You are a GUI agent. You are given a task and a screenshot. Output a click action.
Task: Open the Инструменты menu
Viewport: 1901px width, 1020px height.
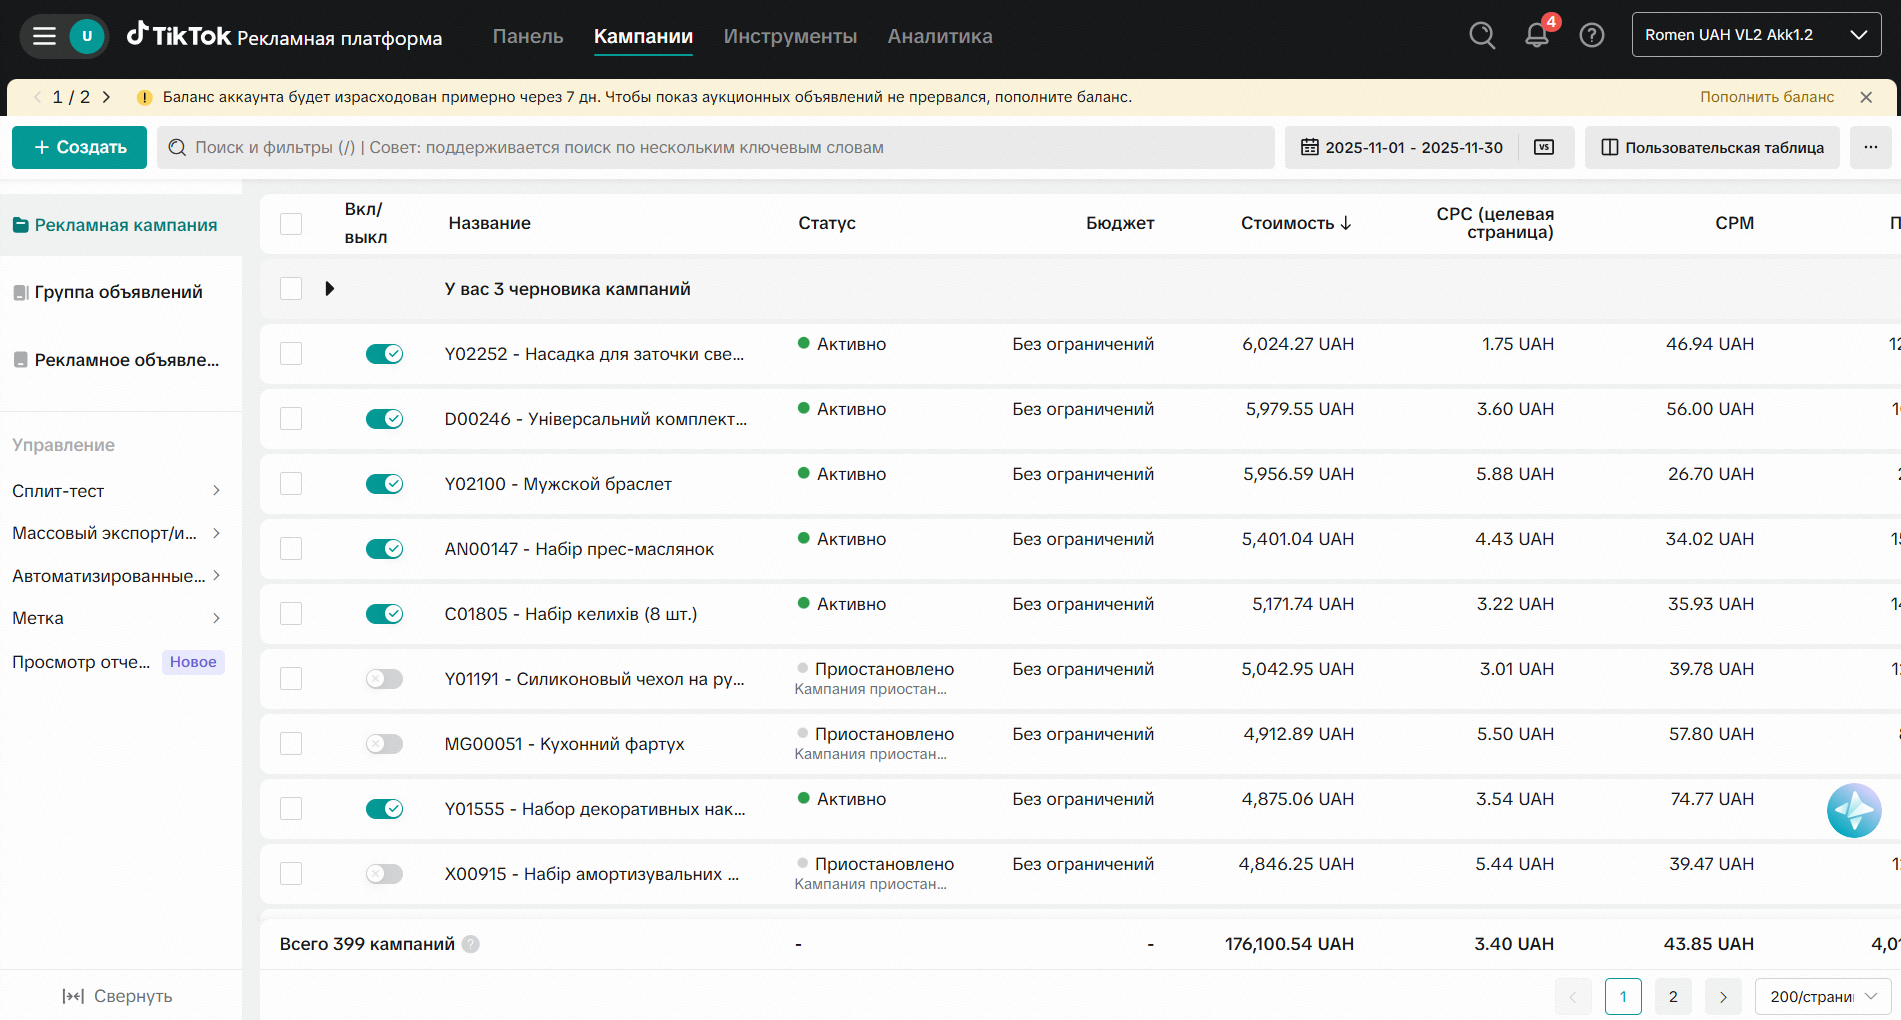tap(790, 36)
